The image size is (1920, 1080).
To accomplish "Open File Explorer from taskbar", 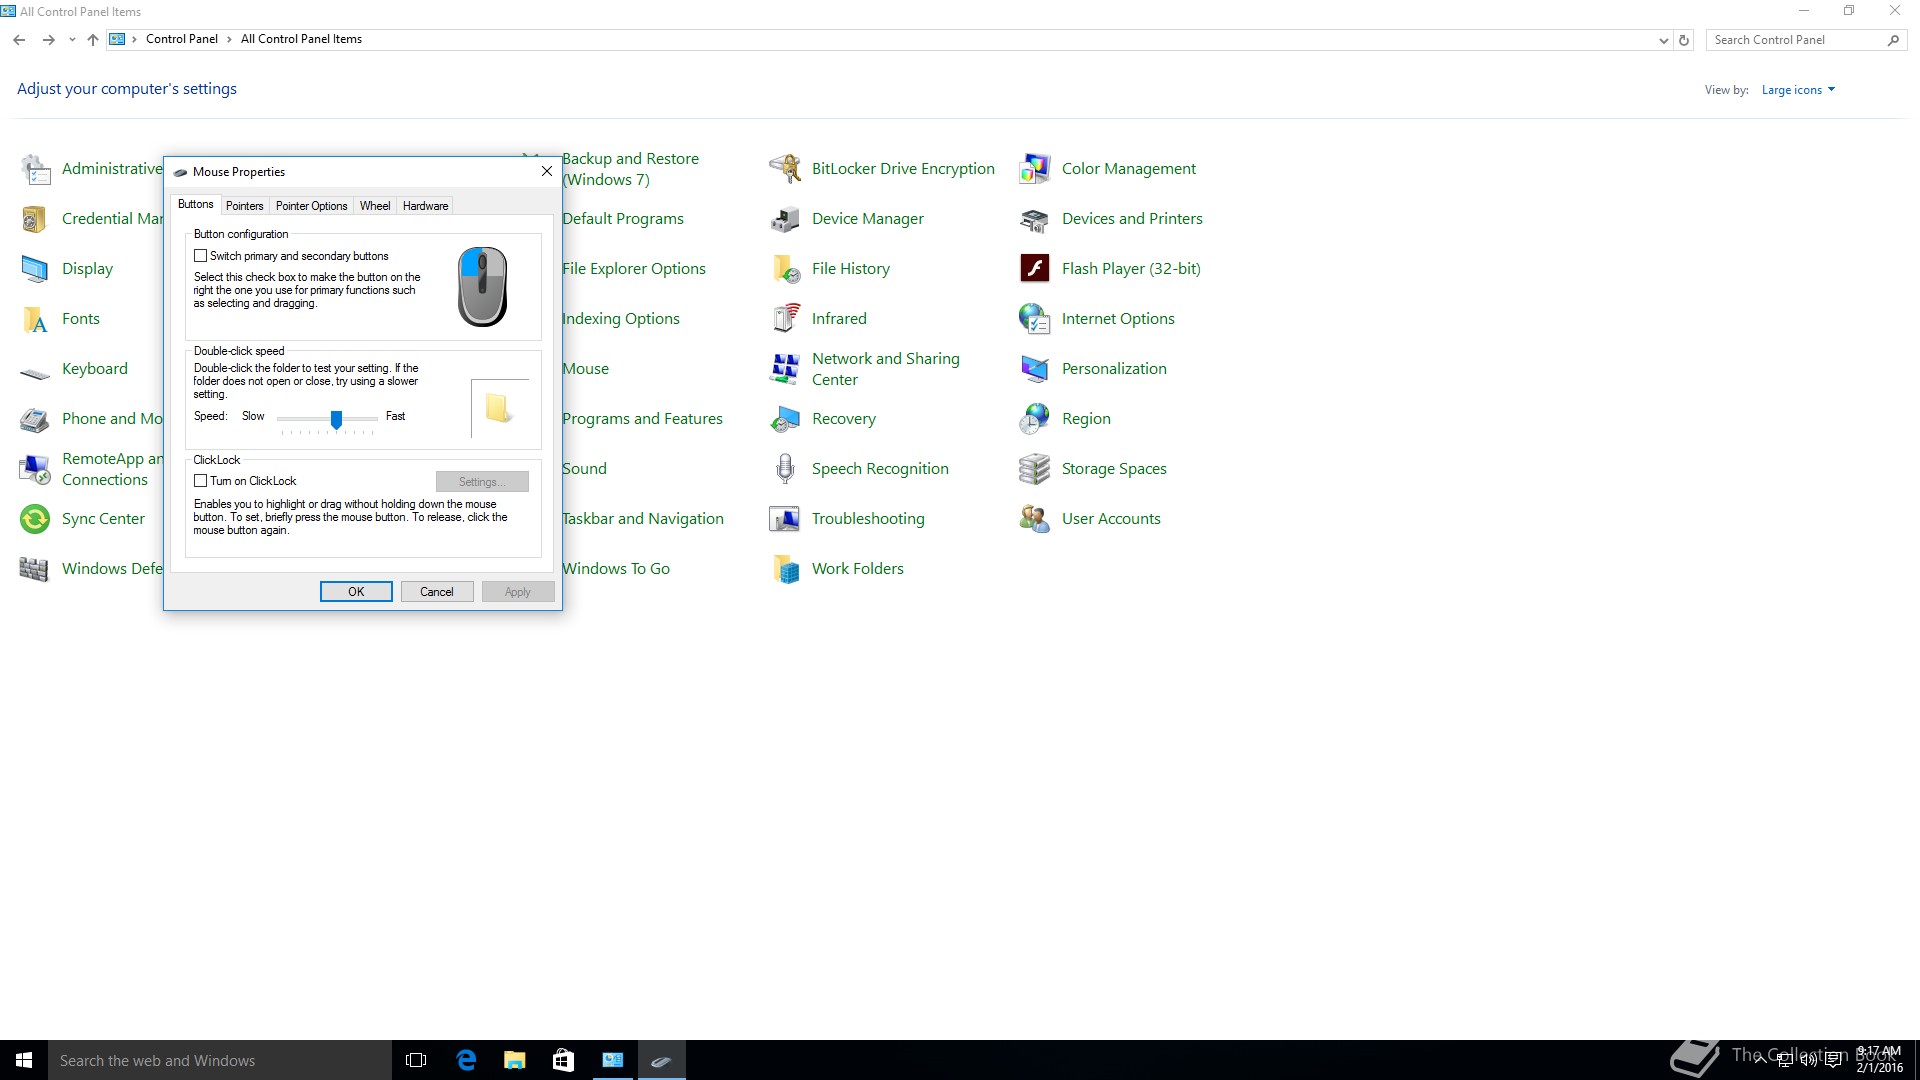I will [x=514, y=1060].
